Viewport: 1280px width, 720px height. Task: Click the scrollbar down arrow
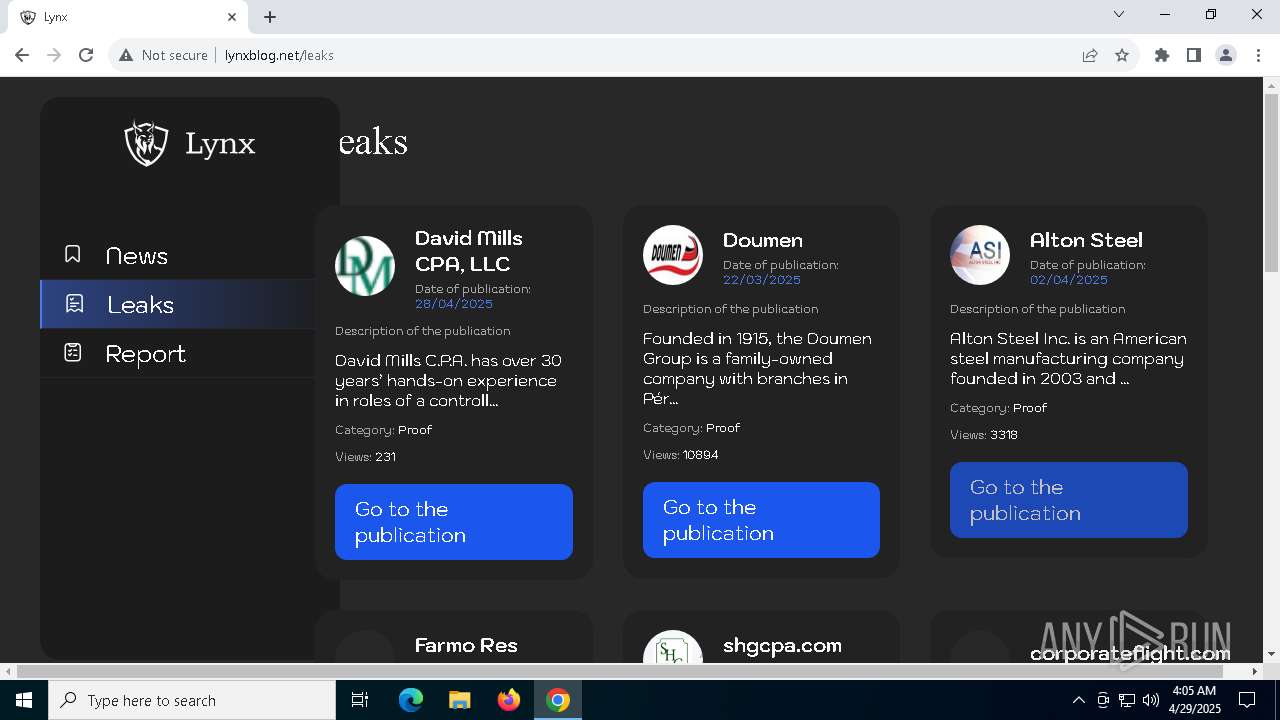pyautogui.click(x=1272, y=655)
